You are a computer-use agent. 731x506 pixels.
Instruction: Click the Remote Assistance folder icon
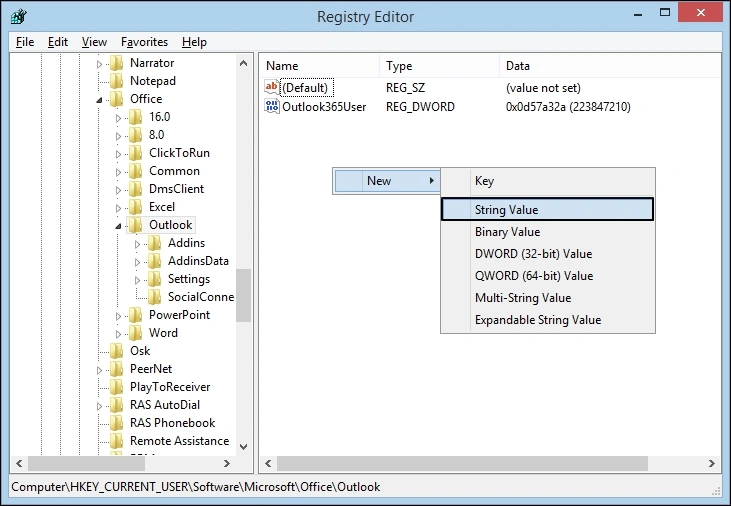(x=117, y=441)
